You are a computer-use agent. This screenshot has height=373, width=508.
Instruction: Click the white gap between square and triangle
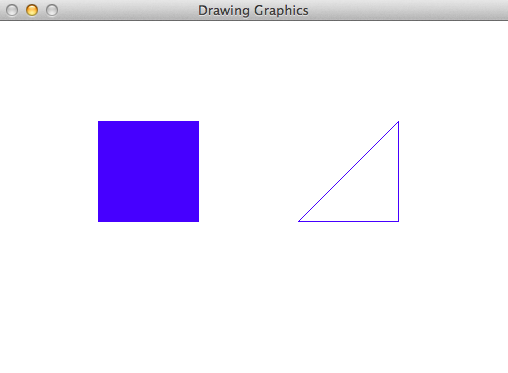point(248,171)
